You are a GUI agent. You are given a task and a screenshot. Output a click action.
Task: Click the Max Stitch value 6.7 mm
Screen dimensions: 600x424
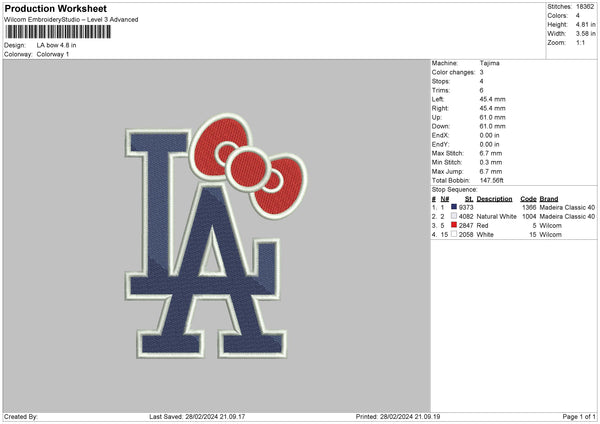click(x=491, y=153)
